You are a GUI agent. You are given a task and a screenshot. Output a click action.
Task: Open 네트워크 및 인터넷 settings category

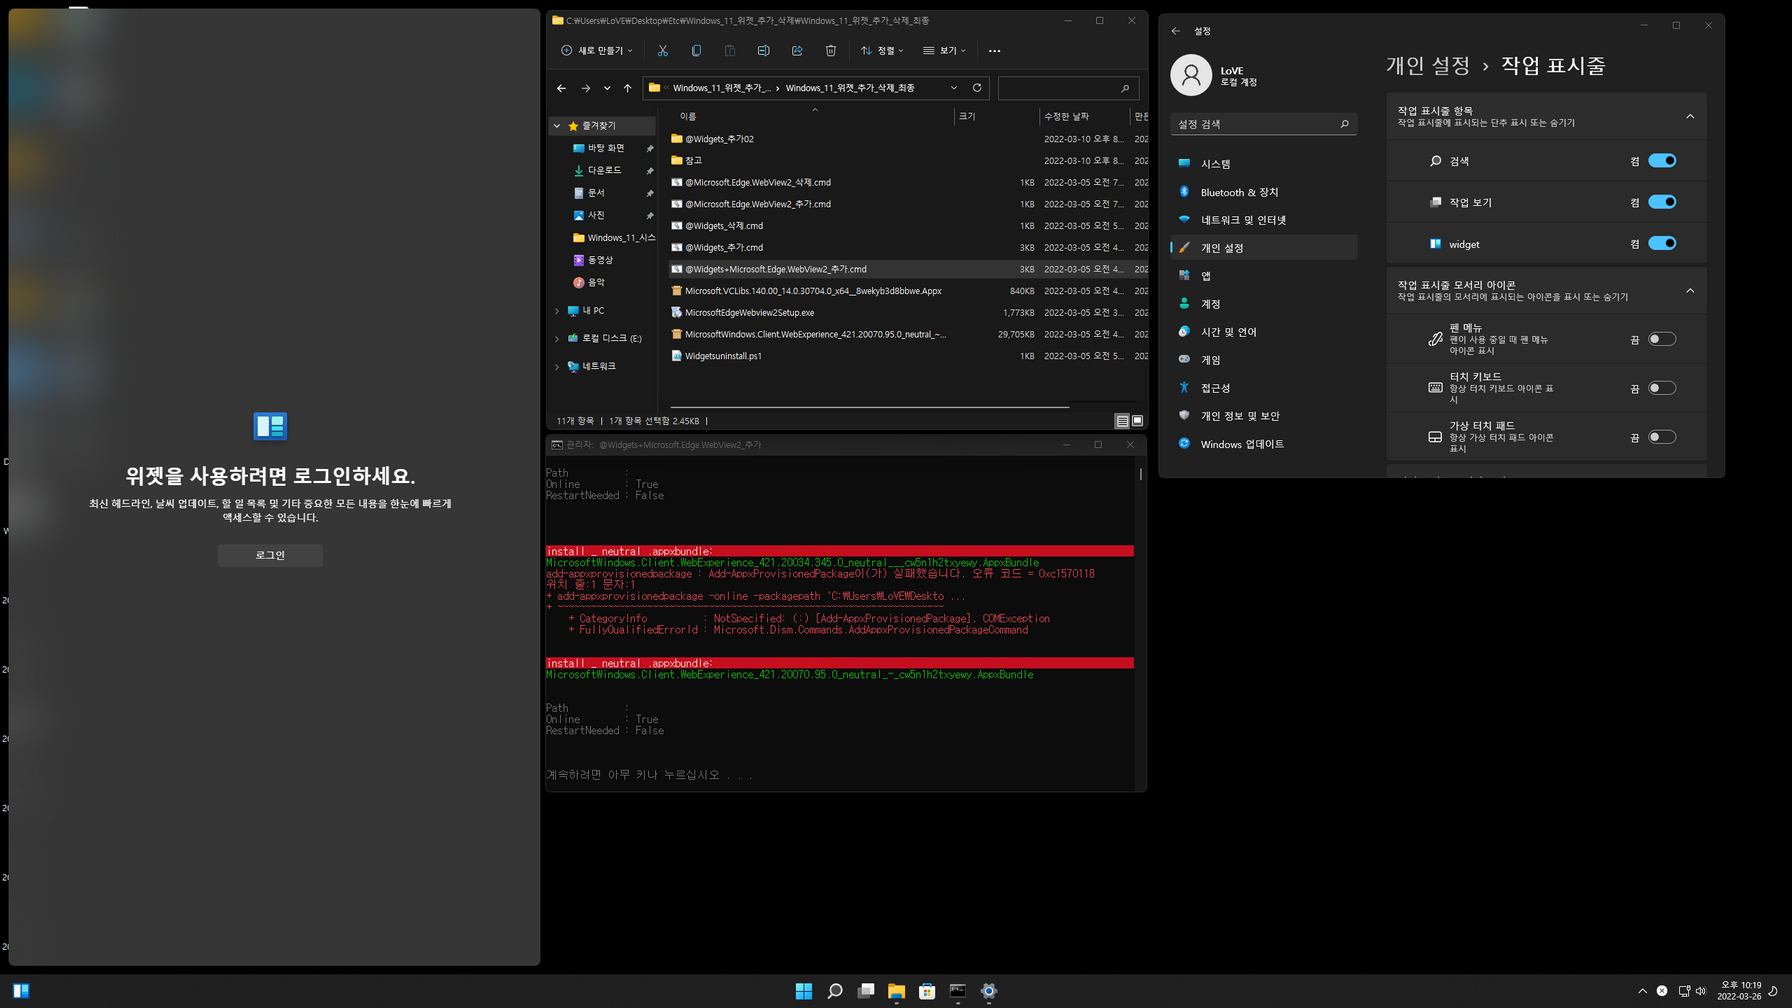pyautogui.click(x=1264, y=220)
